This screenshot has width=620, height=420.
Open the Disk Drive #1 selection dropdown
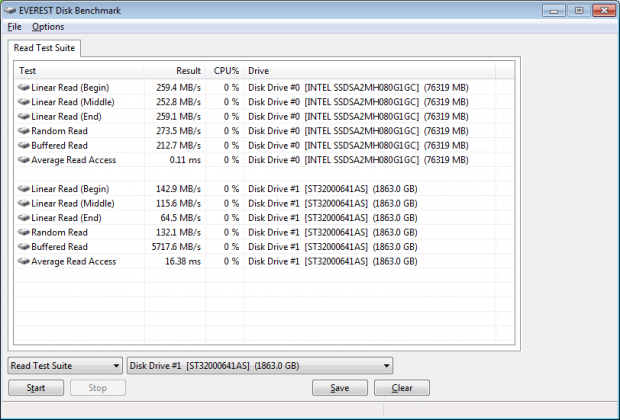coord(260,366)
